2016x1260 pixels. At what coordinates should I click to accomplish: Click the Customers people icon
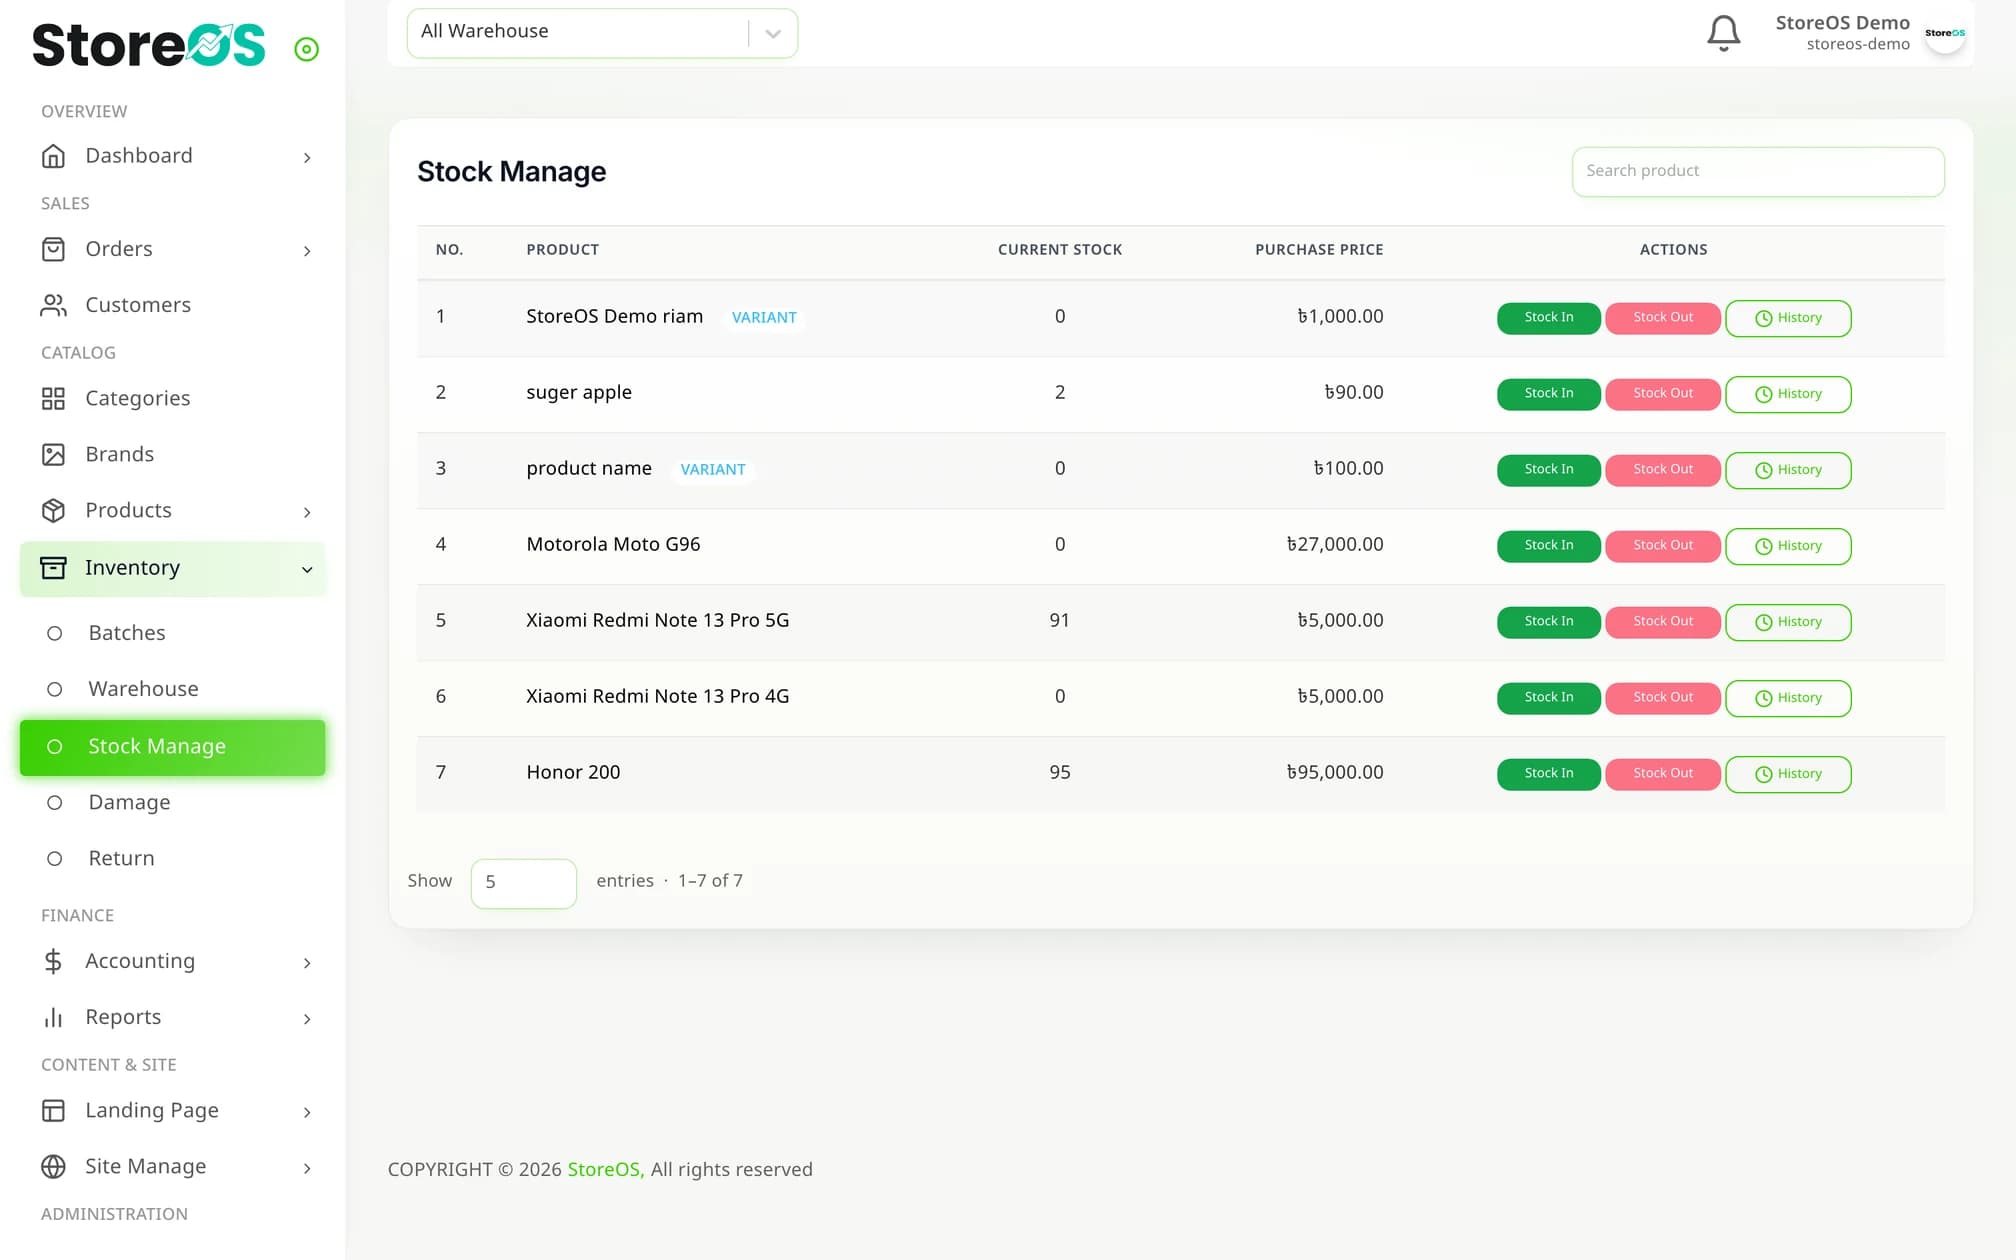pyautogui.click(x=53, y=305)
